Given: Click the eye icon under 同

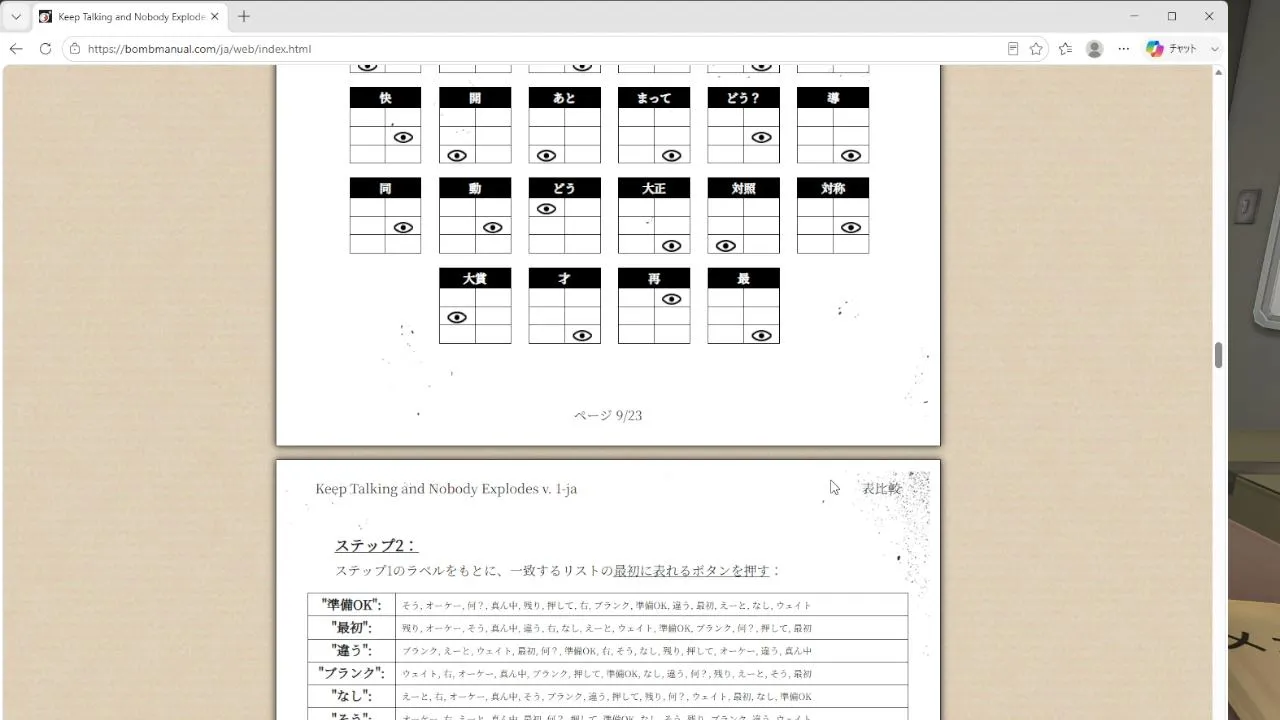Looking at the screenshot, I should [403, 227].
